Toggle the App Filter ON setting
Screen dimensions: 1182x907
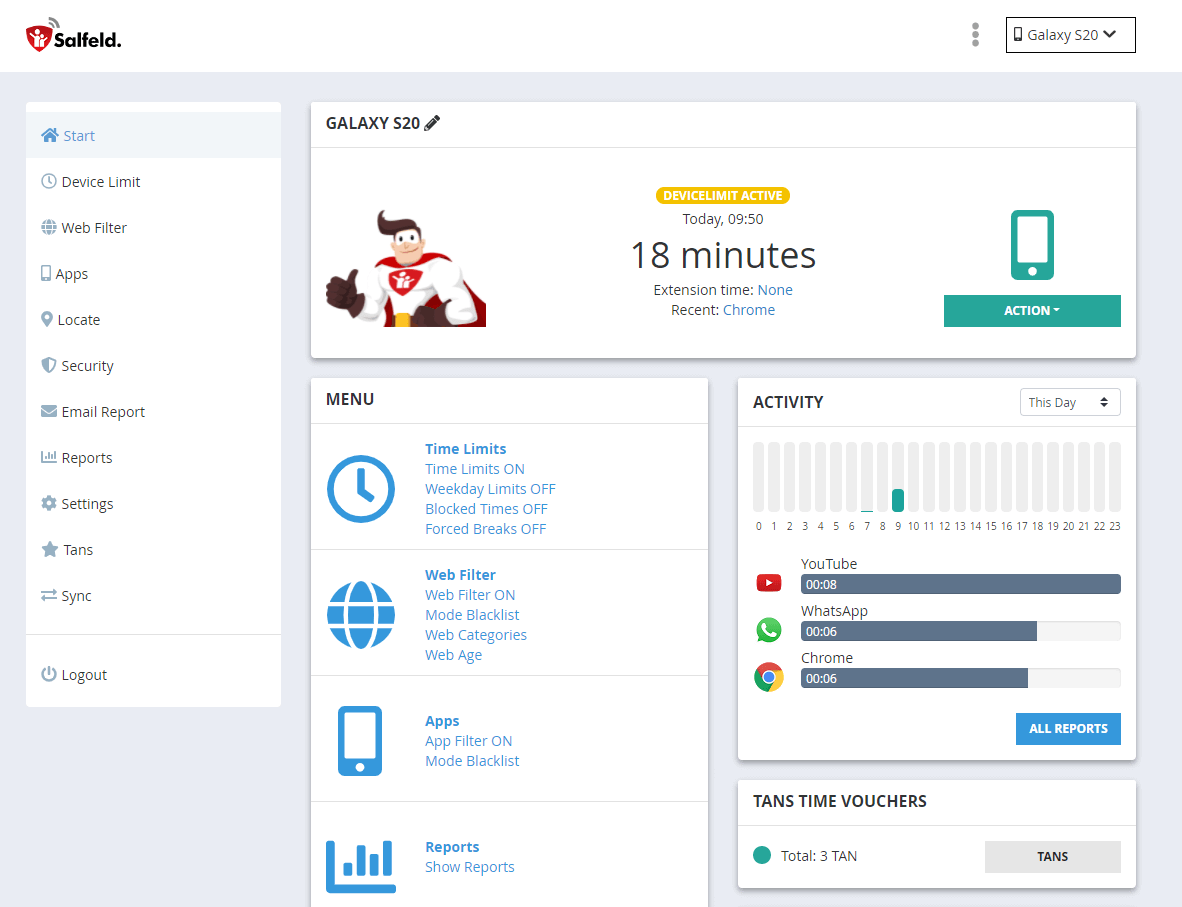click(468, 741)
